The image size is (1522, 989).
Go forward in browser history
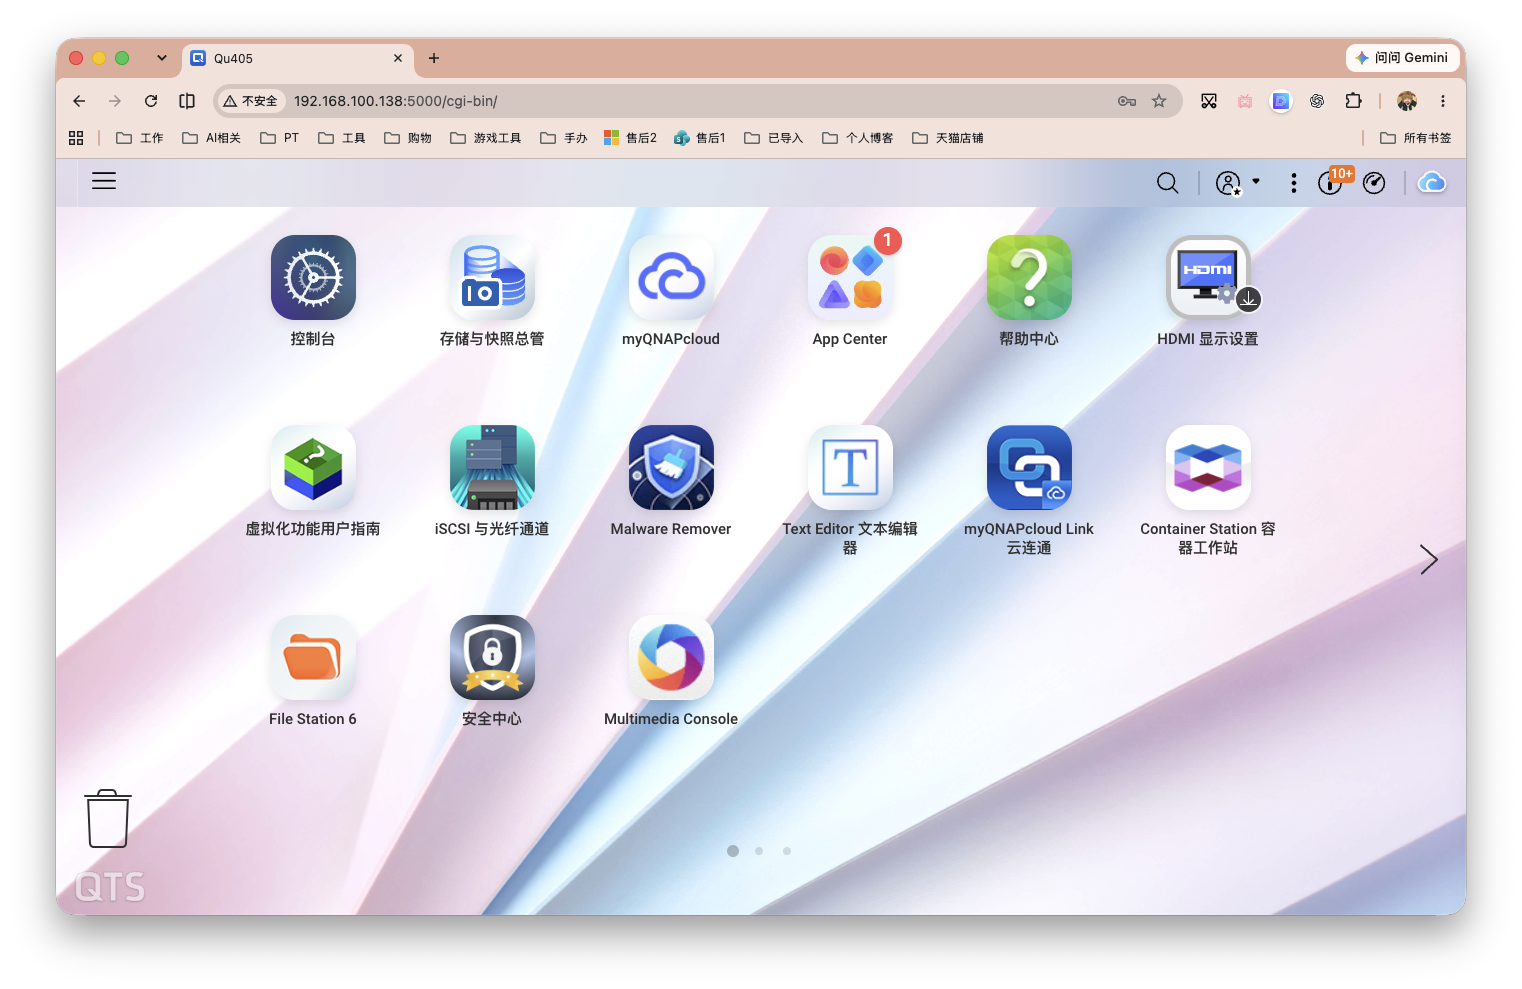[115, 101]
